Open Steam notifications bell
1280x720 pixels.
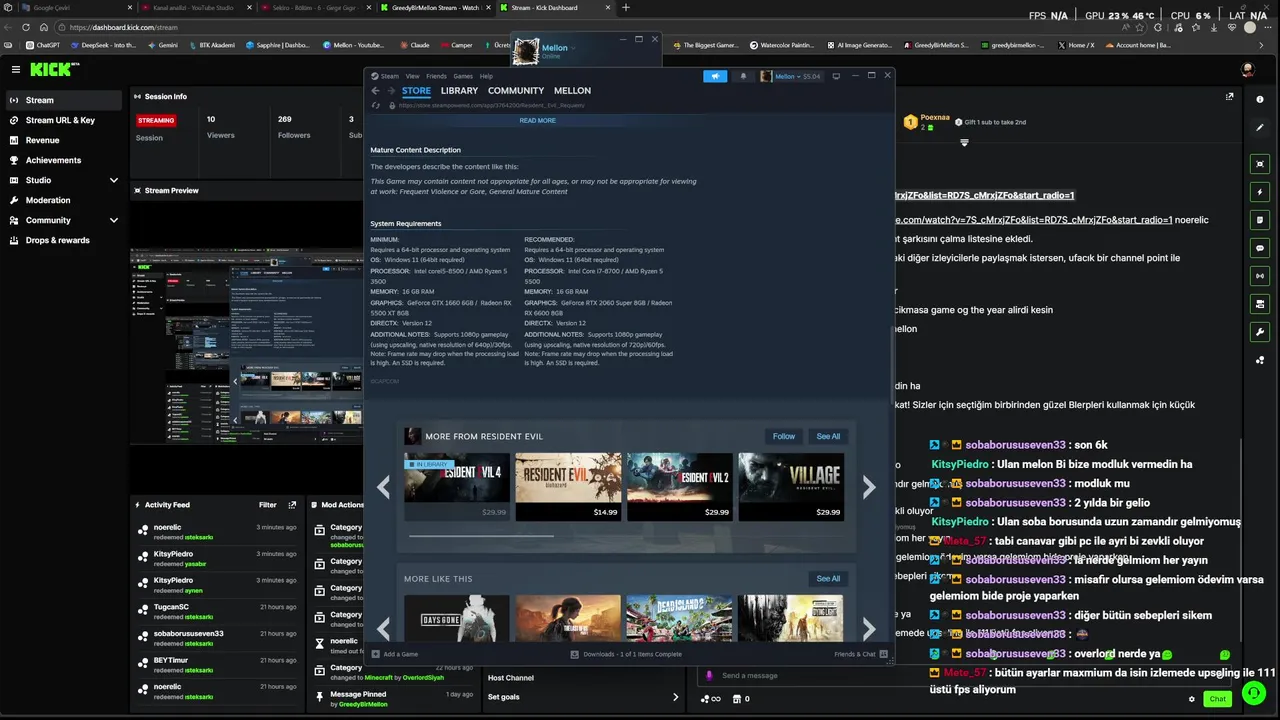pyautogui.click(x=742, y=76)
